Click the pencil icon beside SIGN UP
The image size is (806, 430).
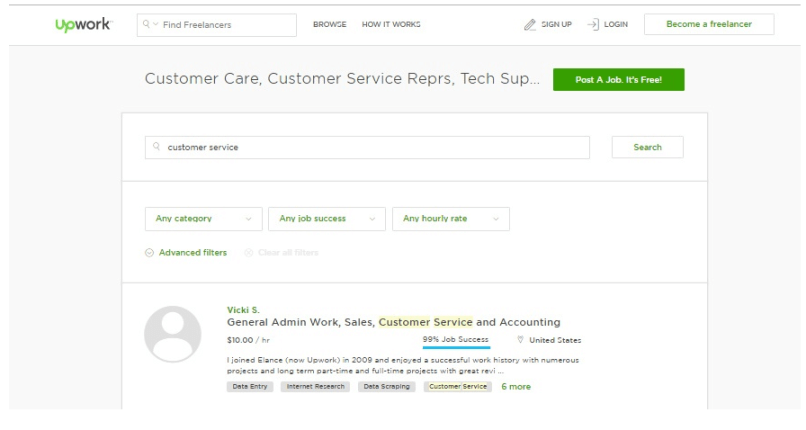click(x=529, y=25)
